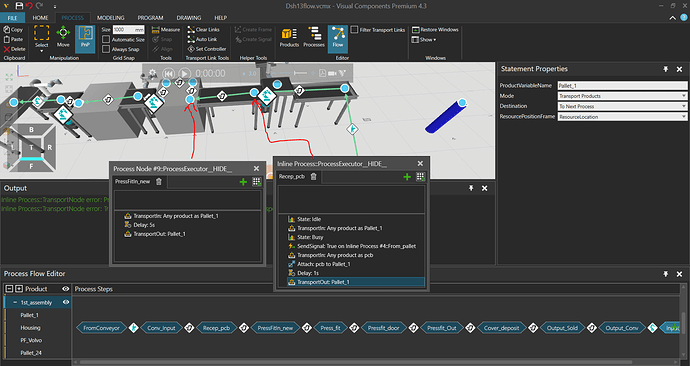
Task: Expand the Select tool dropdown arrow
Action: 41,51
